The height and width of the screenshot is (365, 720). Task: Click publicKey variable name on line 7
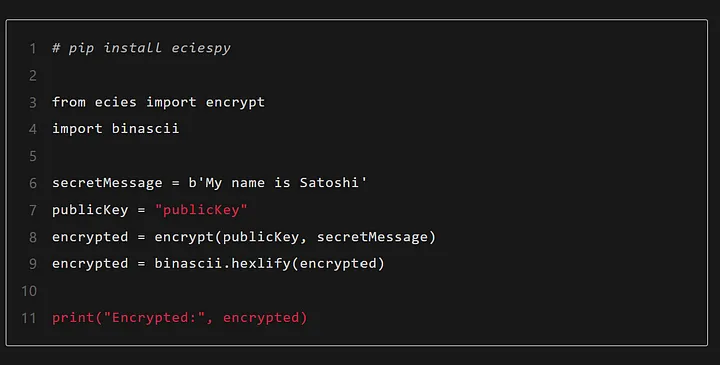coord(90,210)
